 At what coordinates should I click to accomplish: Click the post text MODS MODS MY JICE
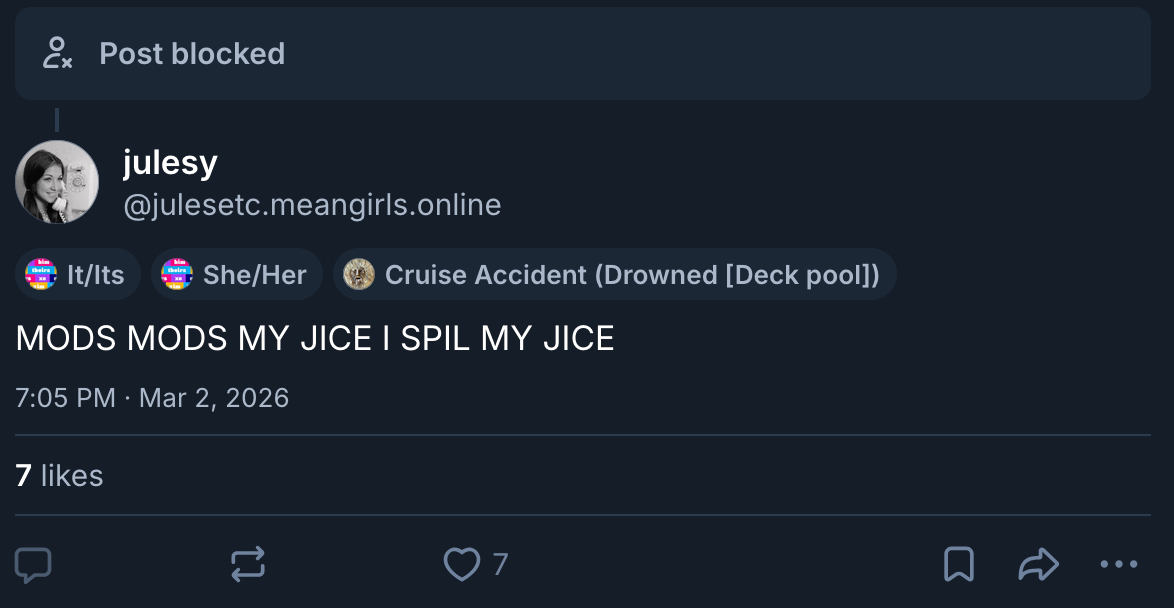(315, 339)
